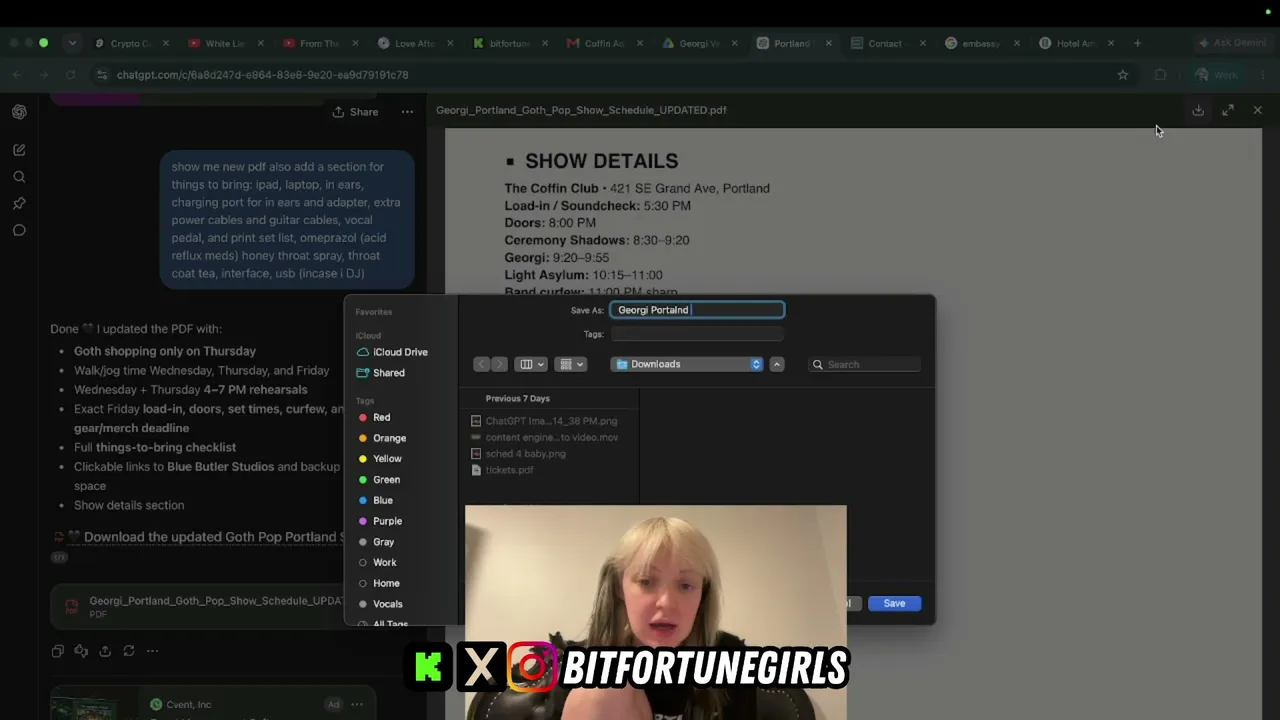Edit the Save As filename field
The height and width of the screenshot is (720, 1280).
(697, 310)
